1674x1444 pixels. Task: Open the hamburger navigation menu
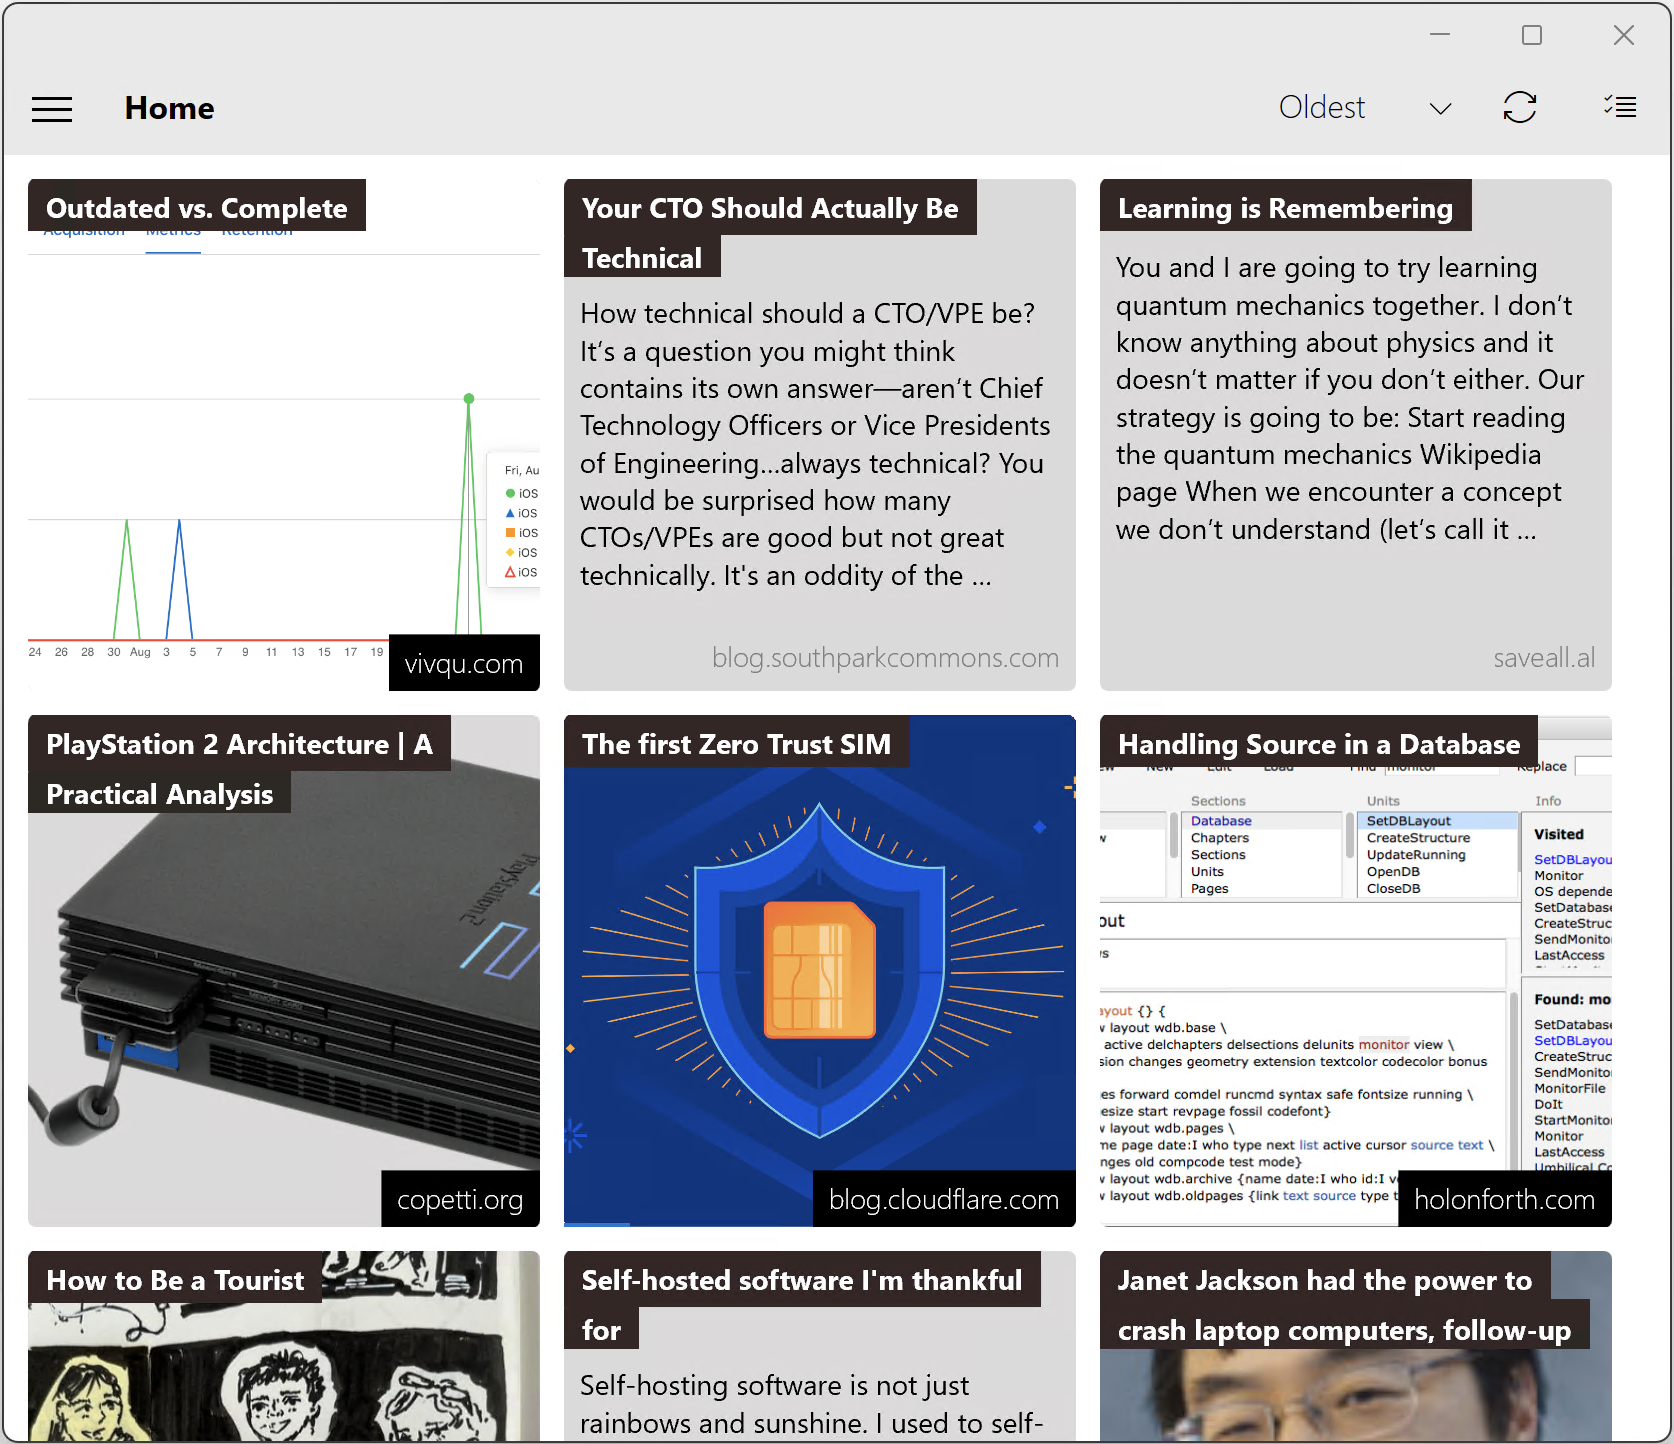click(x=52, y=108)
